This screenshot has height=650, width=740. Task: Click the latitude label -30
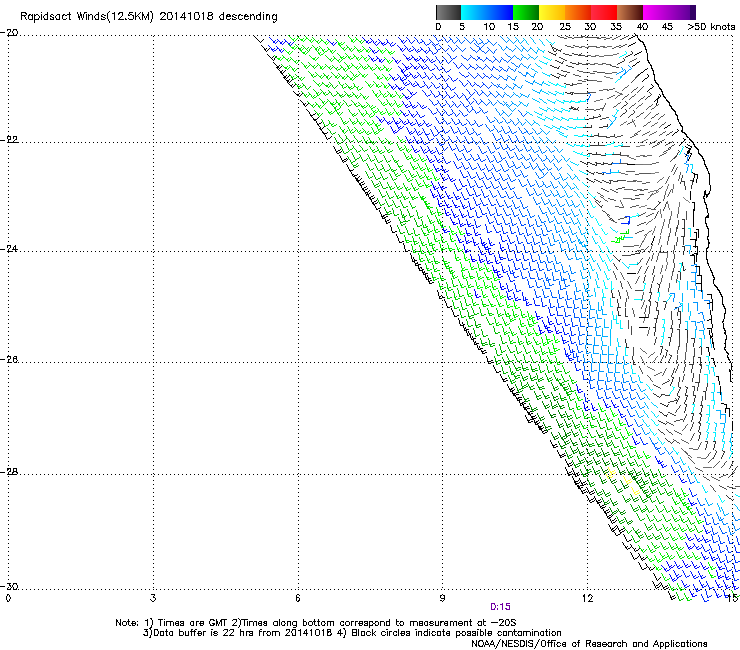click(x=9, y=586)
